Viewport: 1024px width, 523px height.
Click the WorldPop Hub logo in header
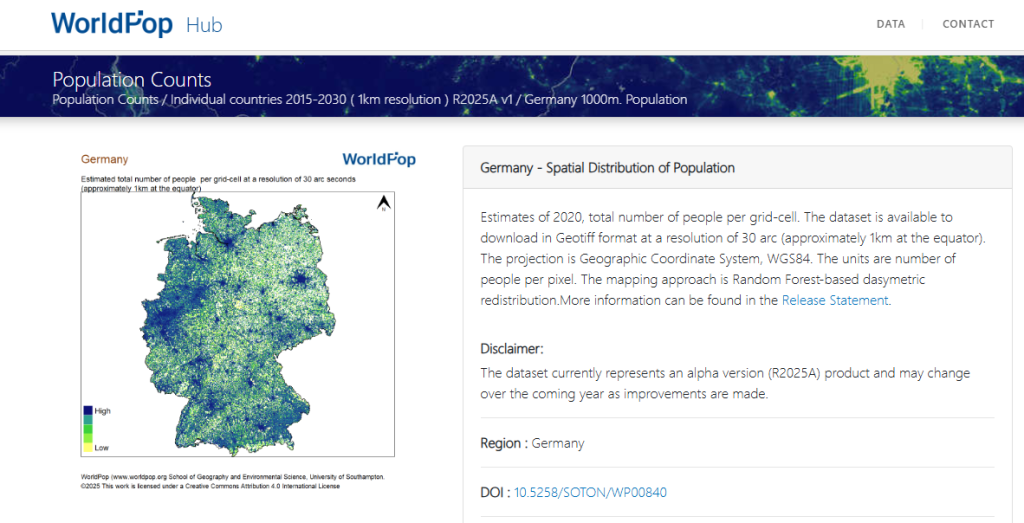click(x=112, y=24)
